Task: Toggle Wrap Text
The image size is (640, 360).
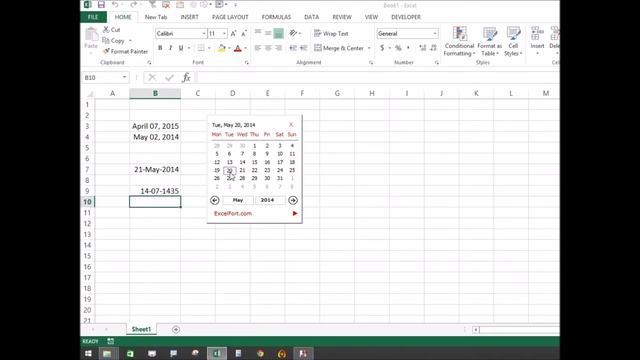Action: point(331,33)
